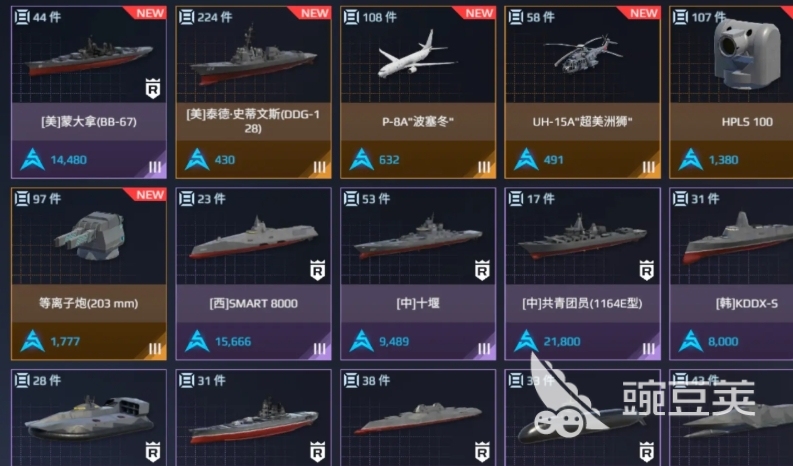Click the 9,489 price on 十堰 card

pos(394,342)
